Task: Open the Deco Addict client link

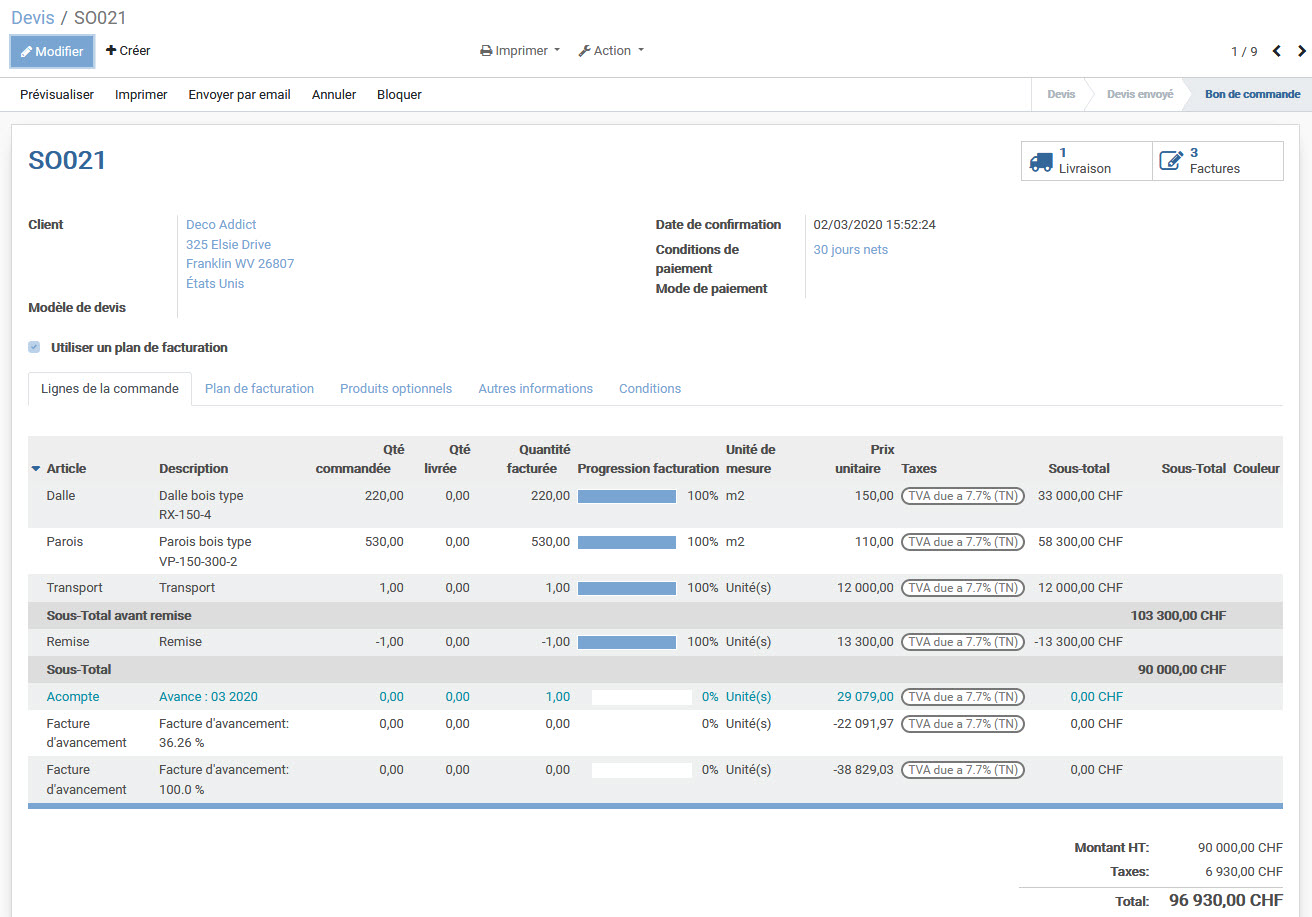Action: [x=221, y=224]
